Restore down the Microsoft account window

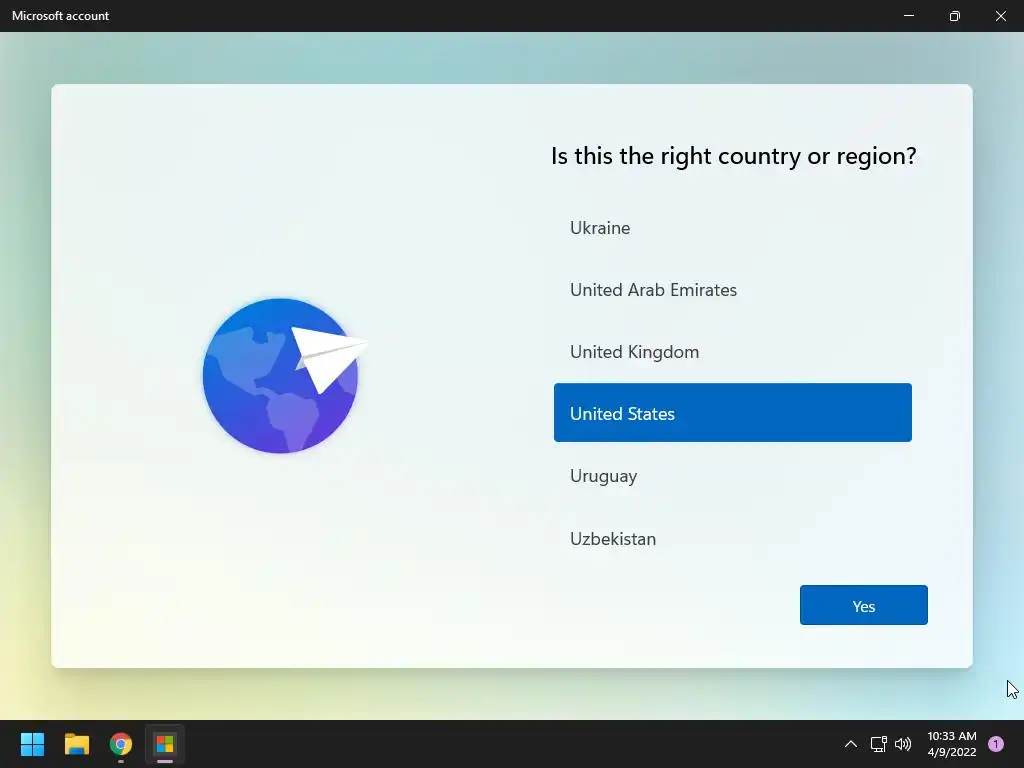pyautogui.click(x=954, y=16)
